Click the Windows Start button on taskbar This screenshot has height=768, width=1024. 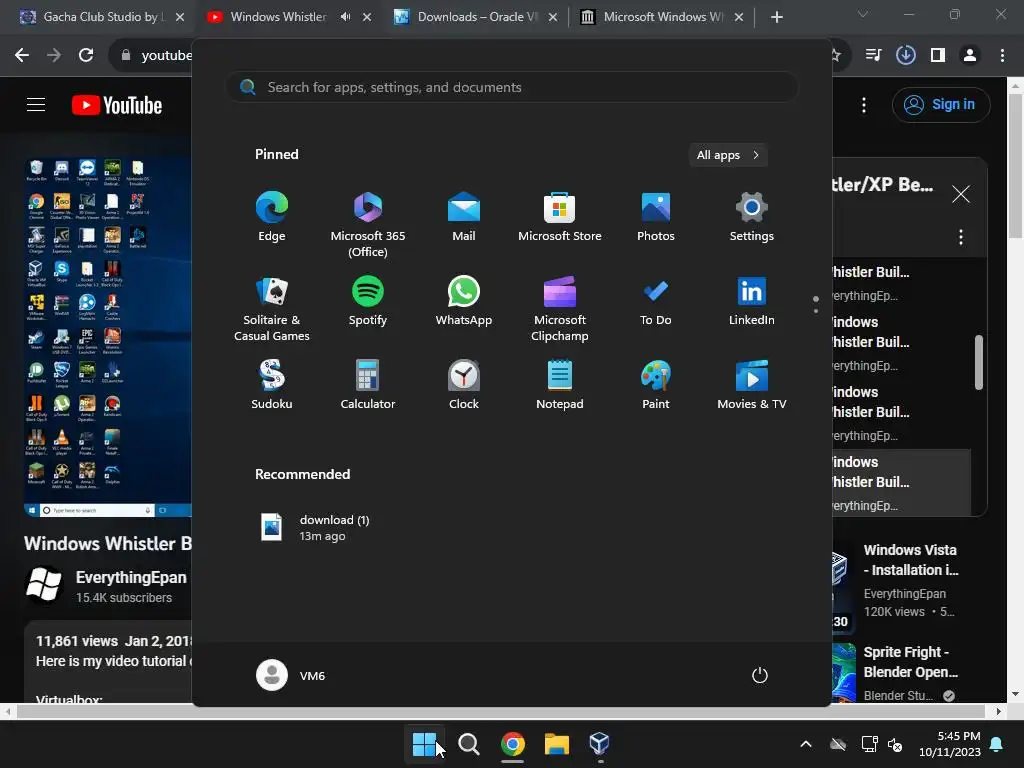(424, 743)
